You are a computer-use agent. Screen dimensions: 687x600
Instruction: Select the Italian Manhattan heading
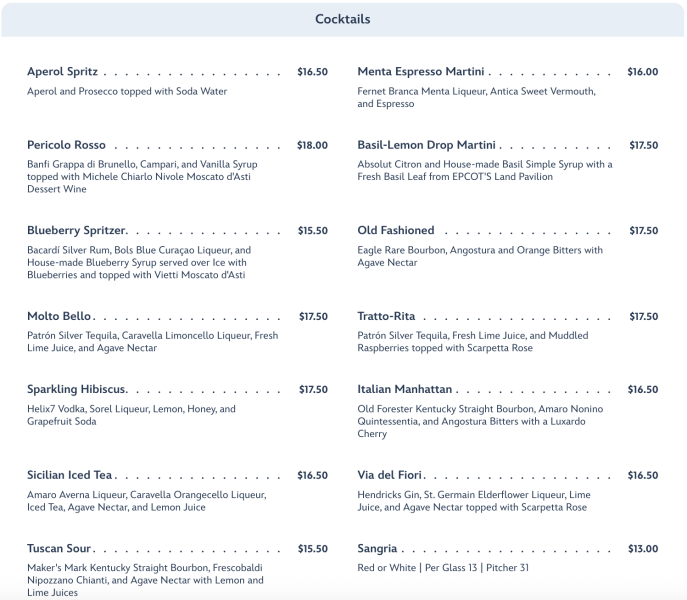405,390
